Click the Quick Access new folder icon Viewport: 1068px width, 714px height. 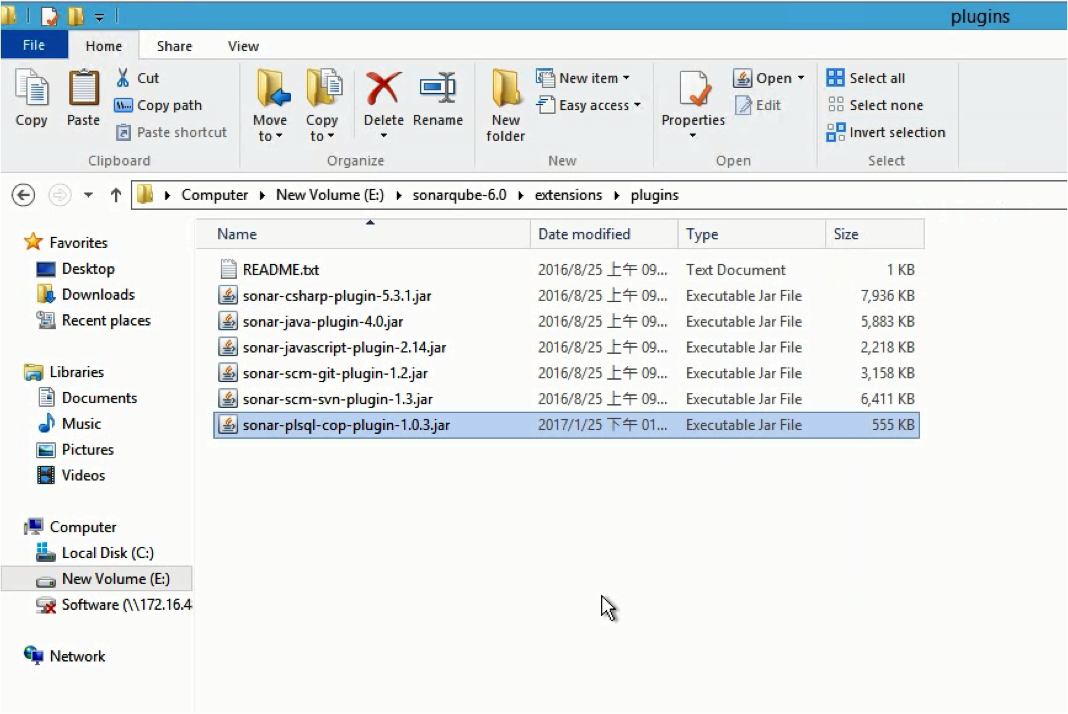[x=75, y=16]
